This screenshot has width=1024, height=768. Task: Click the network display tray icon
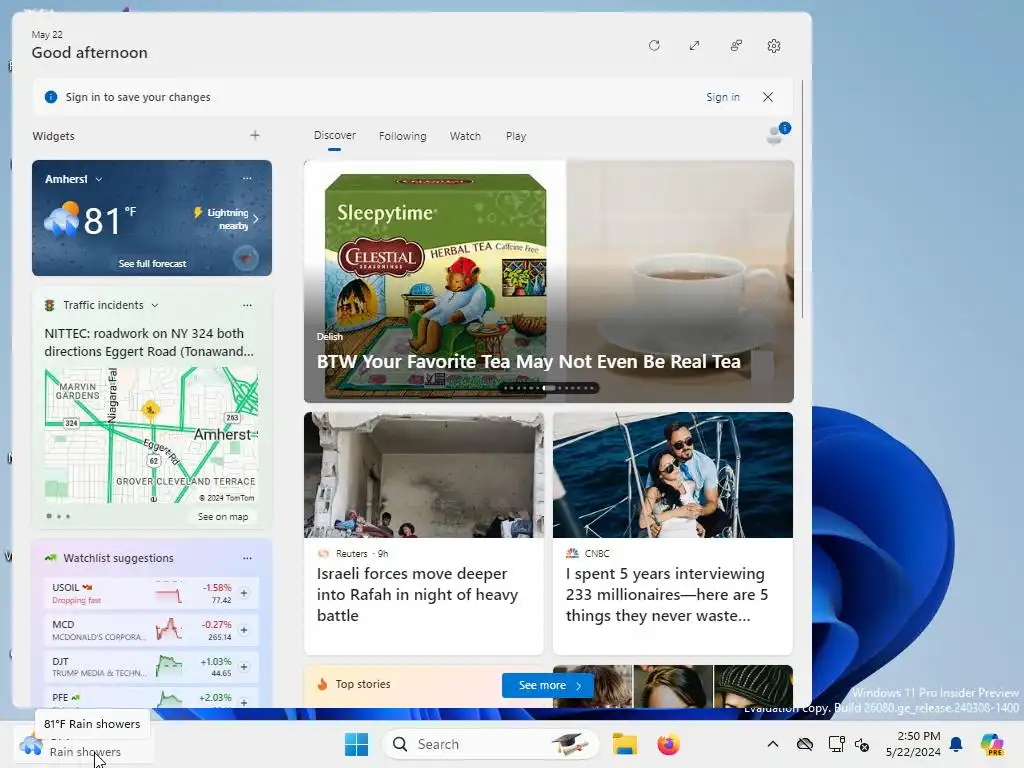point(836,744)
